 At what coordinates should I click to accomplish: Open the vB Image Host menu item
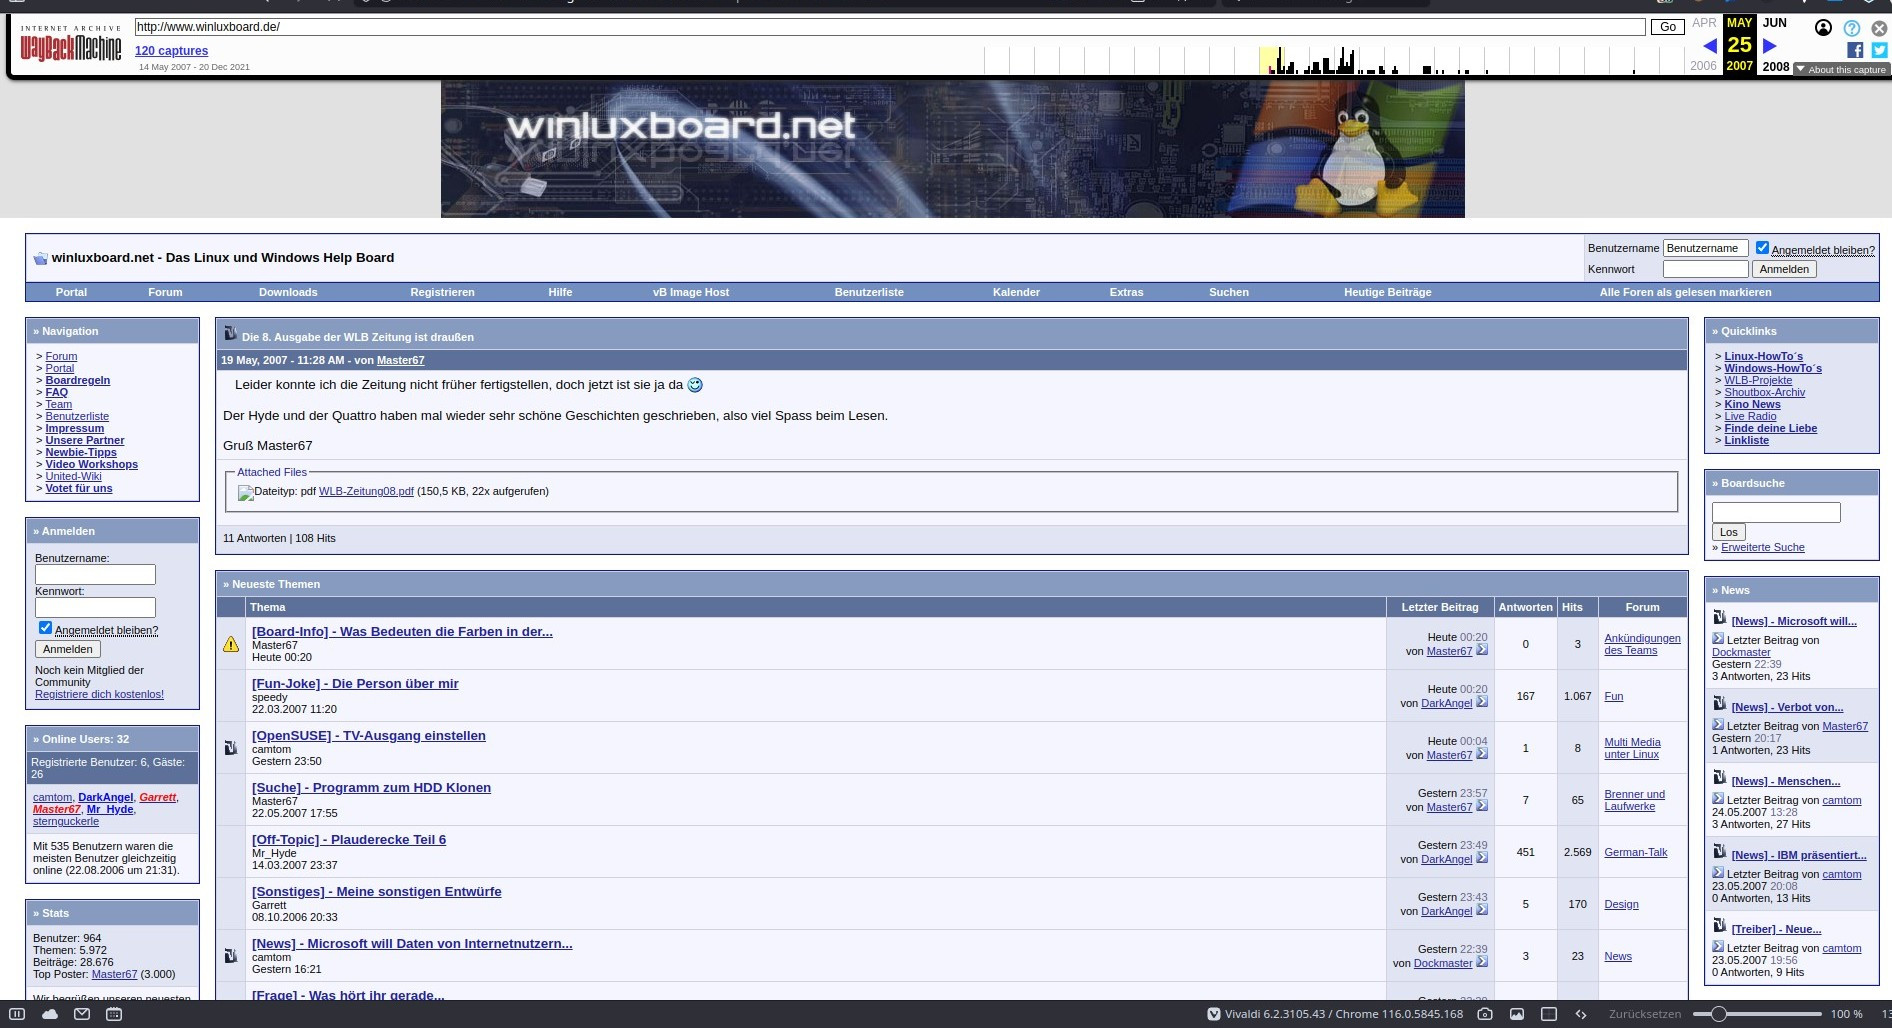(x=691, y=292)
